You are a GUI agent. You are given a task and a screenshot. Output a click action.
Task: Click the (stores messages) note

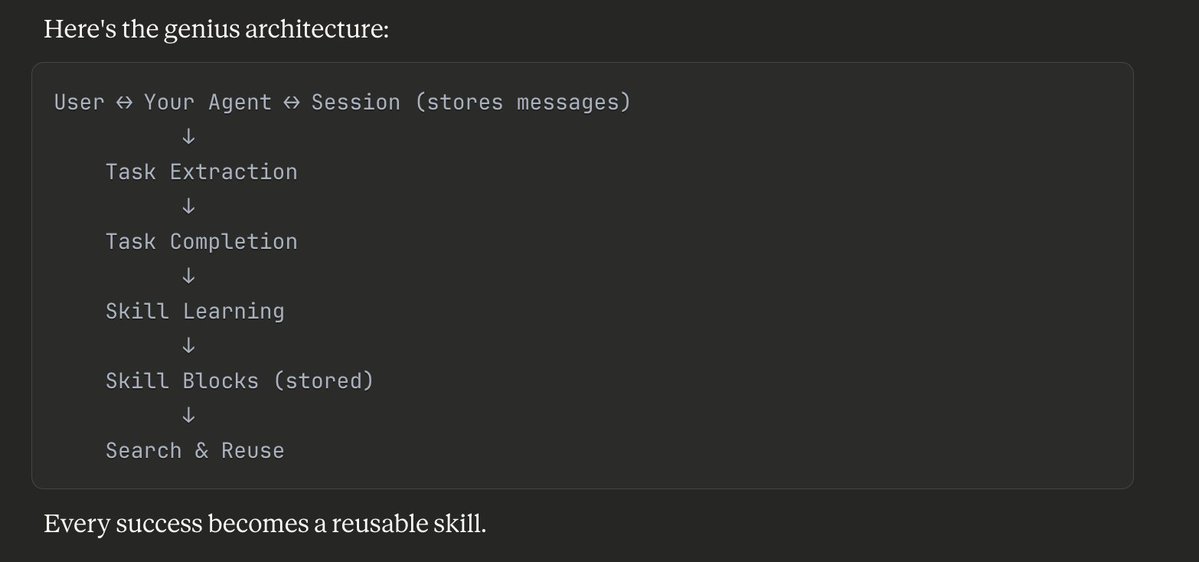pos(521,103)
